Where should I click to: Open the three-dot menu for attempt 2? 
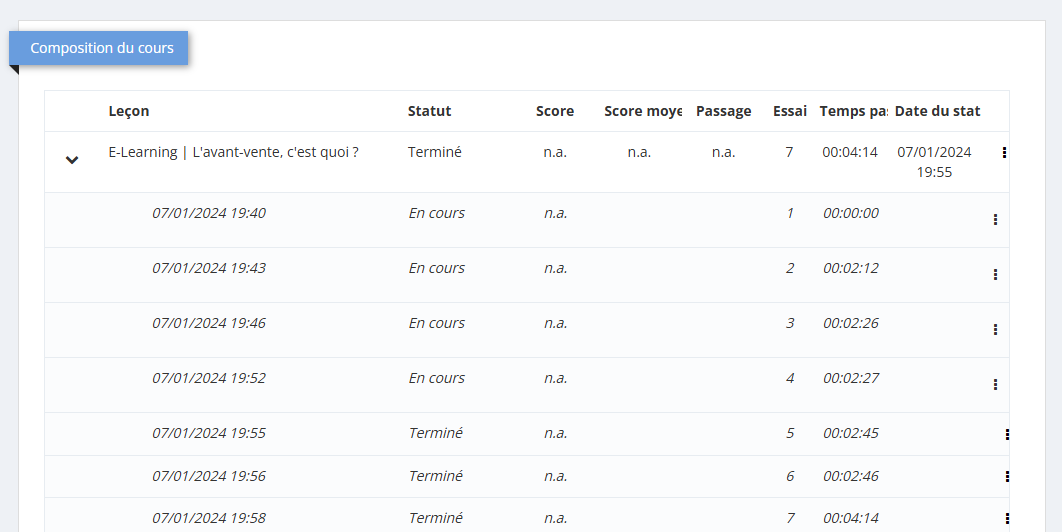pos(995,275)
